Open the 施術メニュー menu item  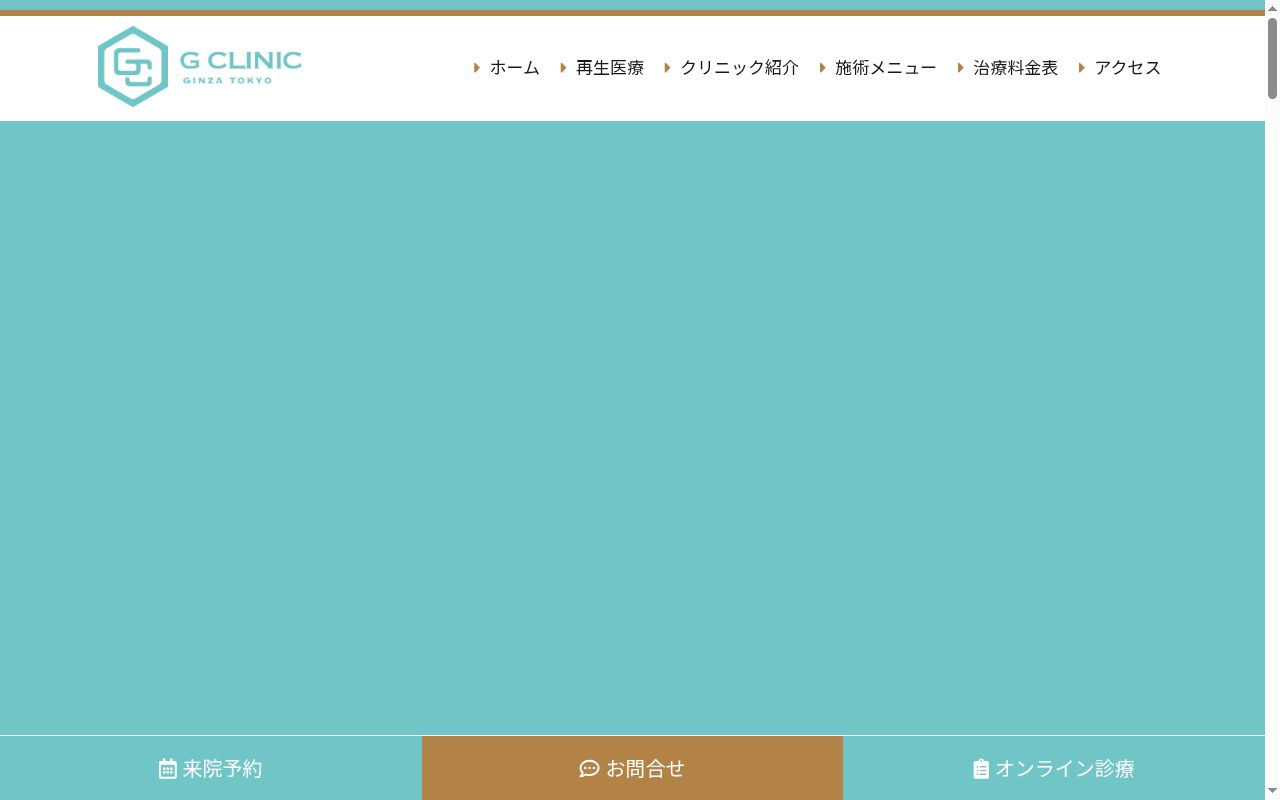(x=886, y=68)
